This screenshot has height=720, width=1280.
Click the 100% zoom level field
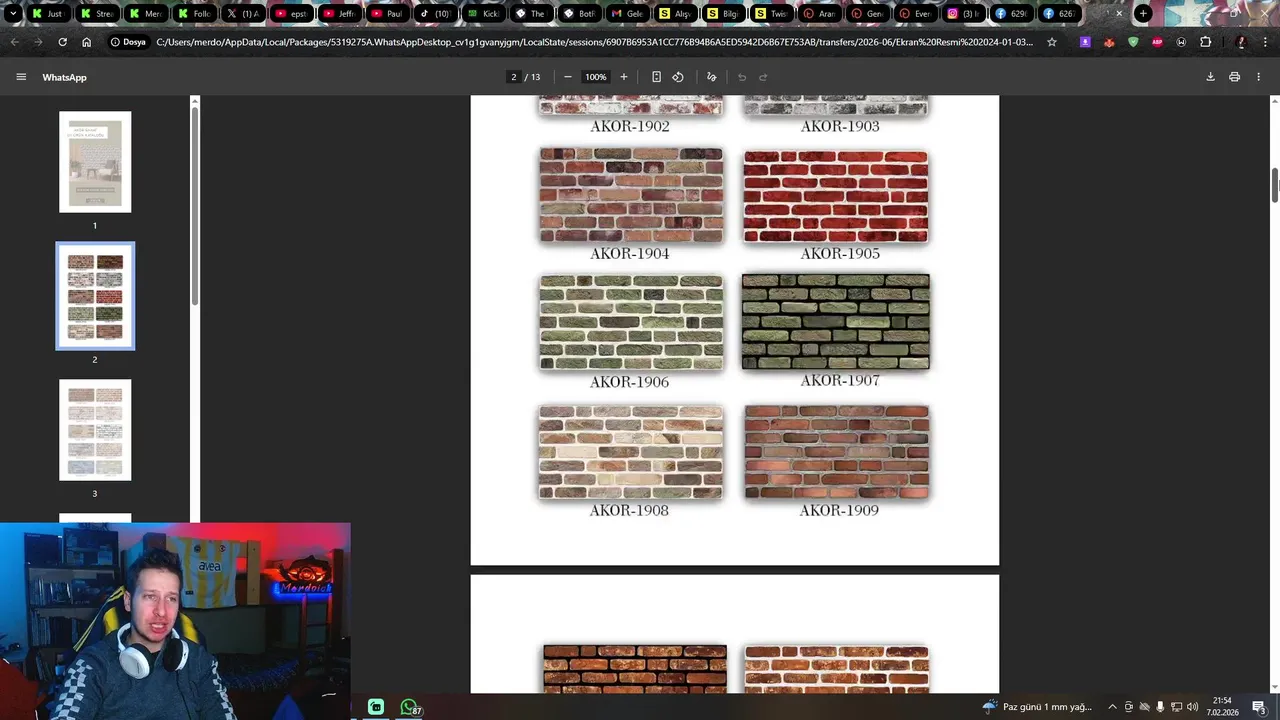coord(596,77)
